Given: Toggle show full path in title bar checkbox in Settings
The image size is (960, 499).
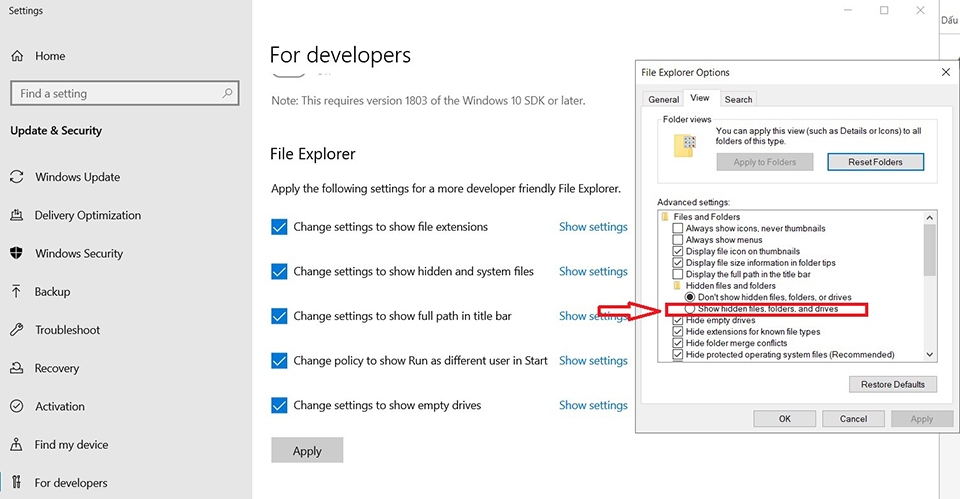Looking at the screenshot, I should click(x=279, y=316).
